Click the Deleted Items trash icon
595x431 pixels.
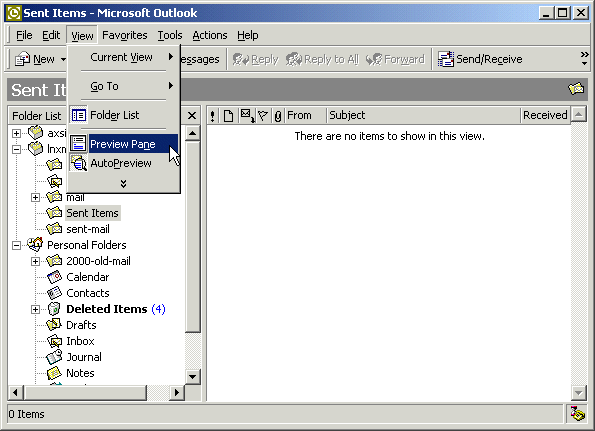pos(54,309)
